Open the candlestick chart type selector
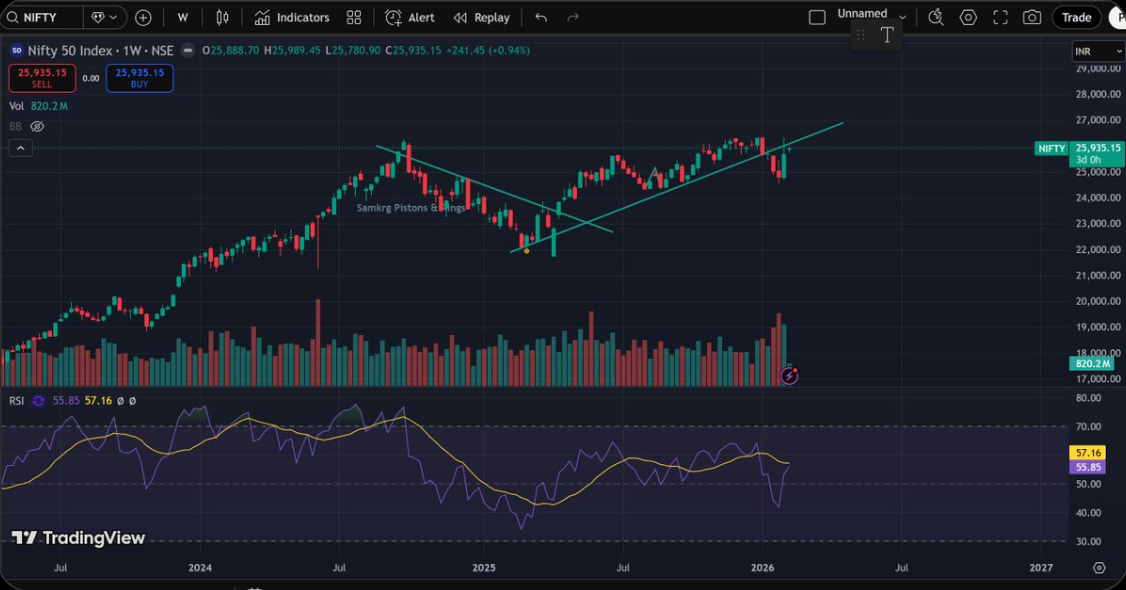 (223, 17)
